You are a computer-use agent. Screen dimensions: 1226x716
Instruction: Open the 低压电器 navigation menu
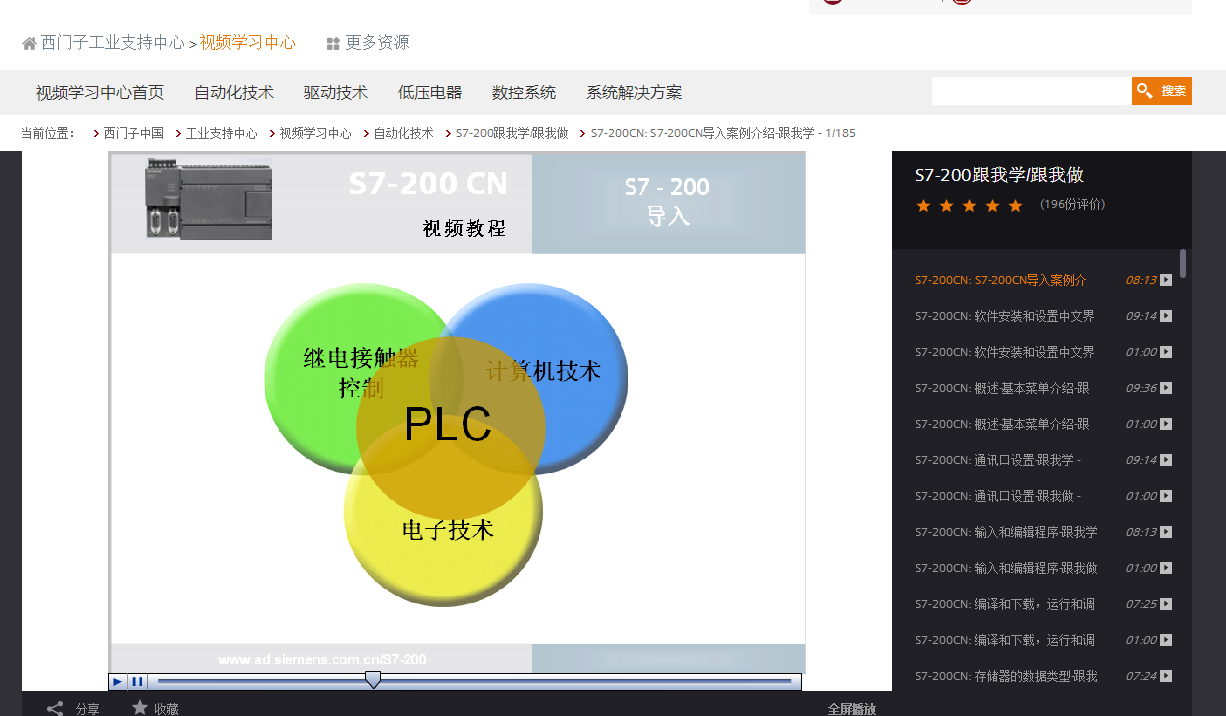(430, 92)
